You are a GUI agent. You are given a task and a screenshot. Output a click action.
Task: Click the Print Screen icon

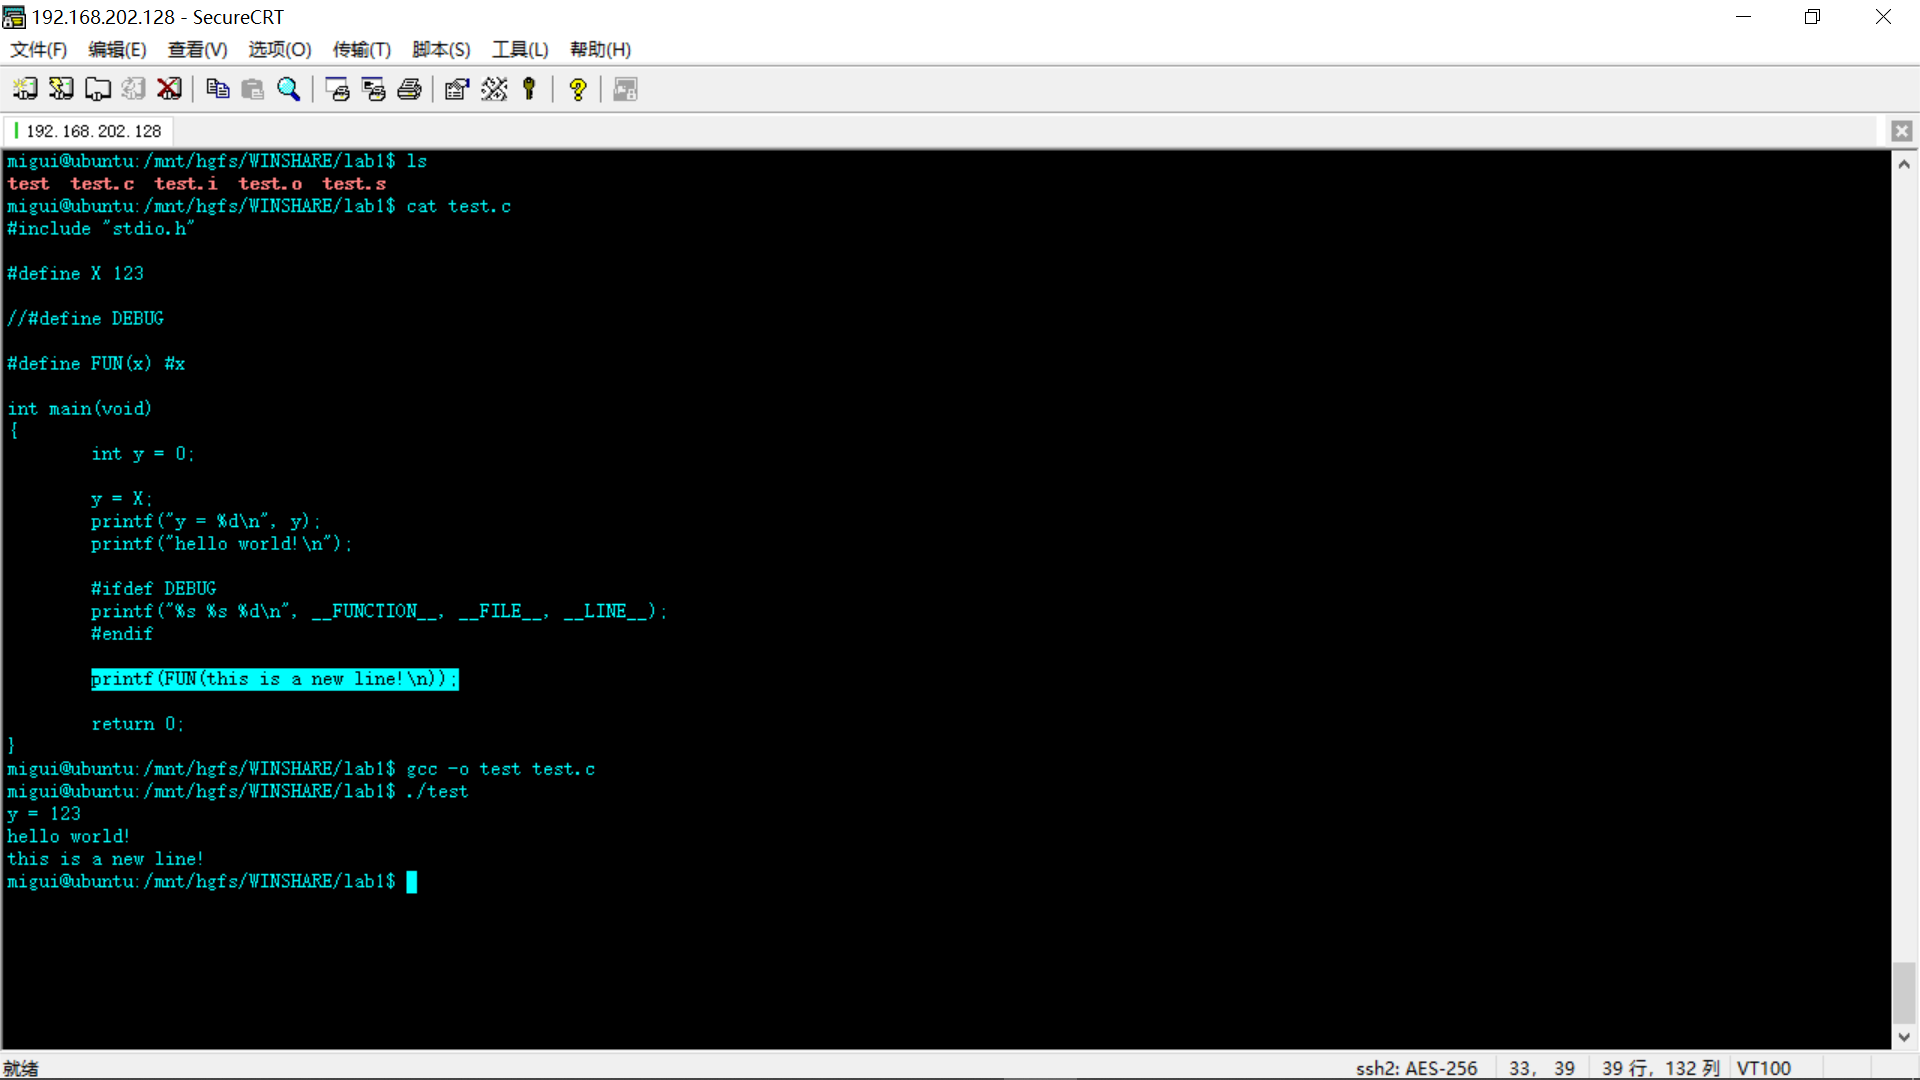[337, 89]
